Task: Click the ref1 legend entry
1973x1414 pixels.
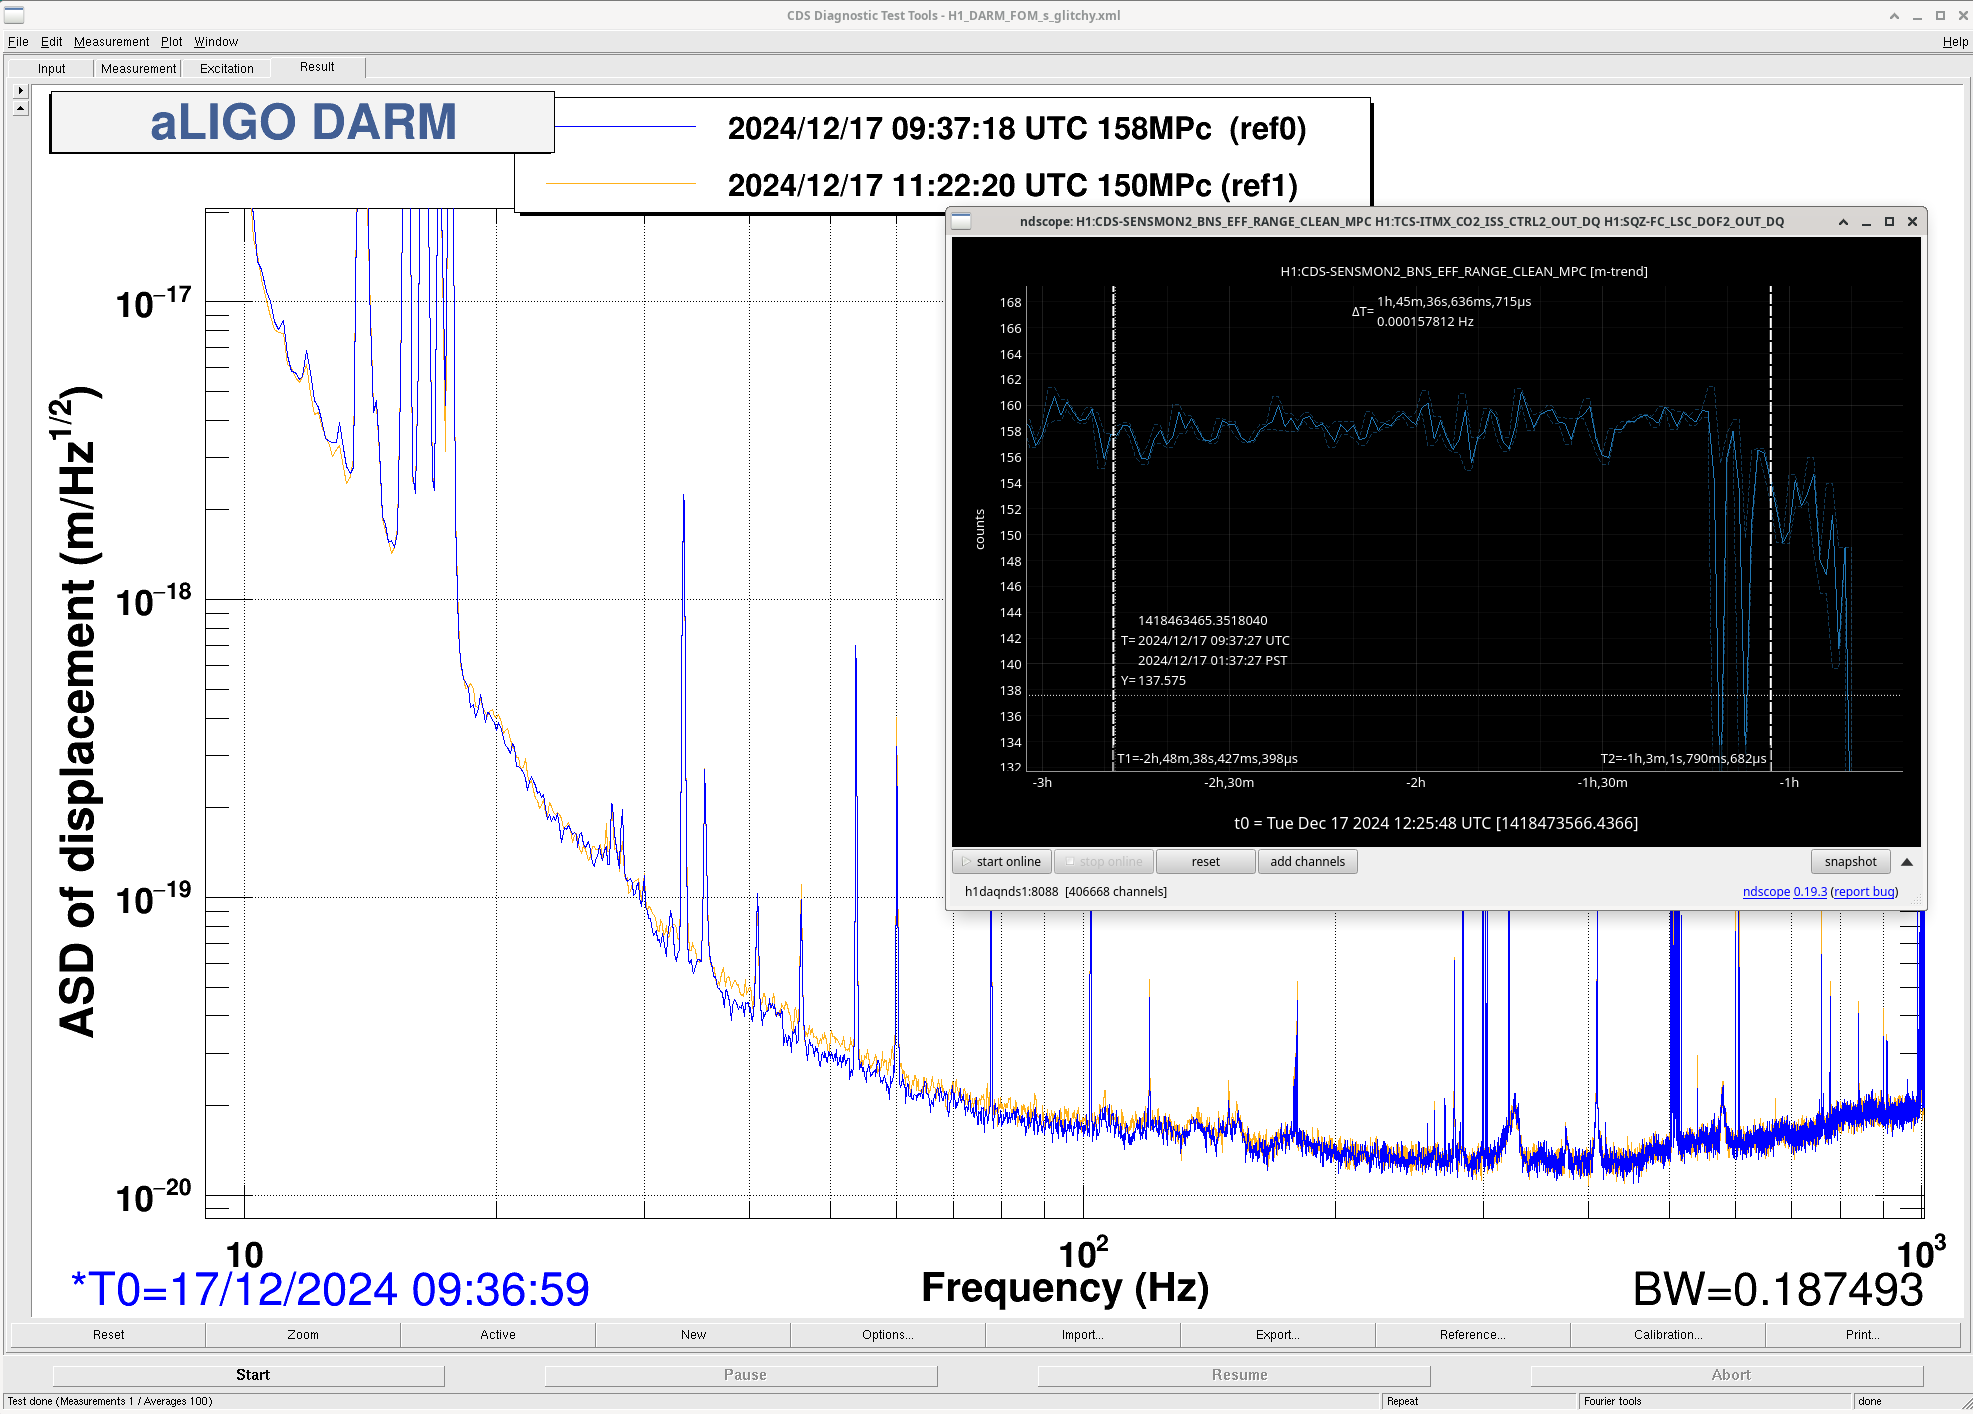Action: click(x=1012, y=186)
